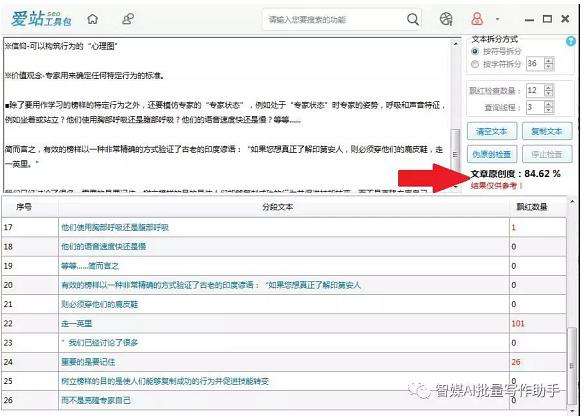Open the blue help question icon

(x=570, y=41)
